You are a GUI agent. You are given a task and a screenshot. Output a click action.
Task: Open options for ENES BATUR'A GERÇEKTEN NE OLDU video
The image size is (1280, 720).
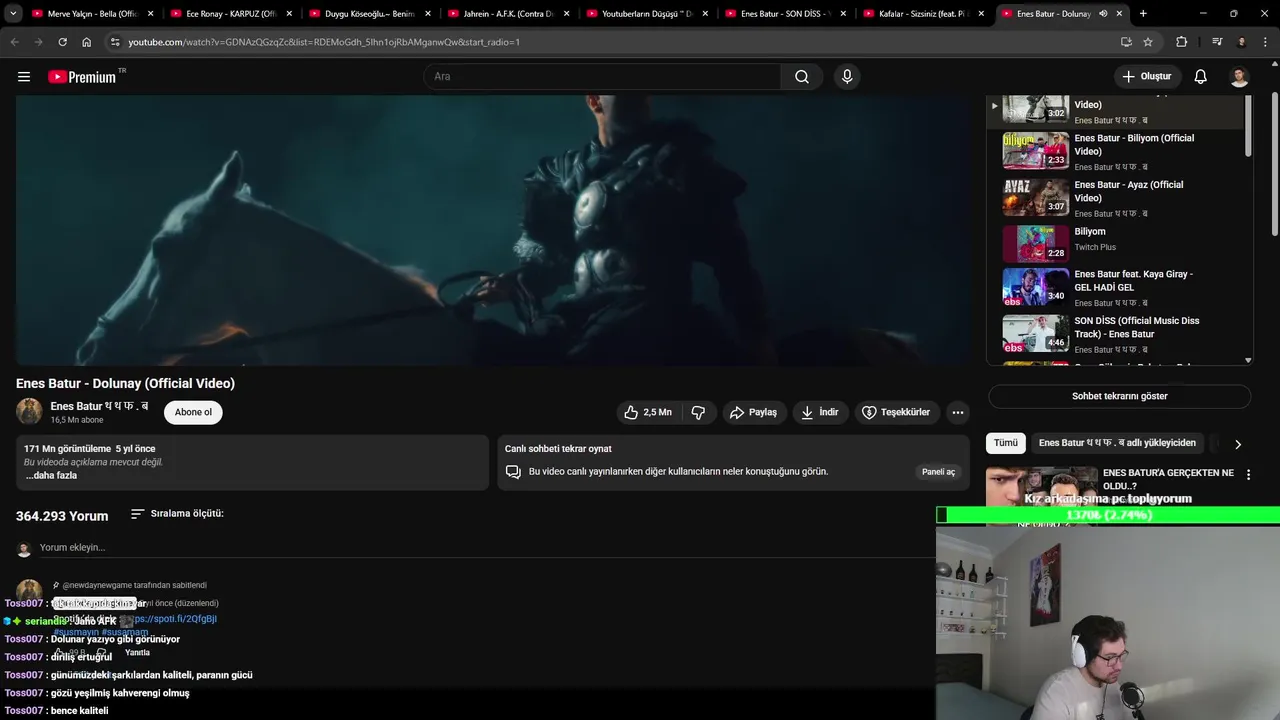point(1248,475)
